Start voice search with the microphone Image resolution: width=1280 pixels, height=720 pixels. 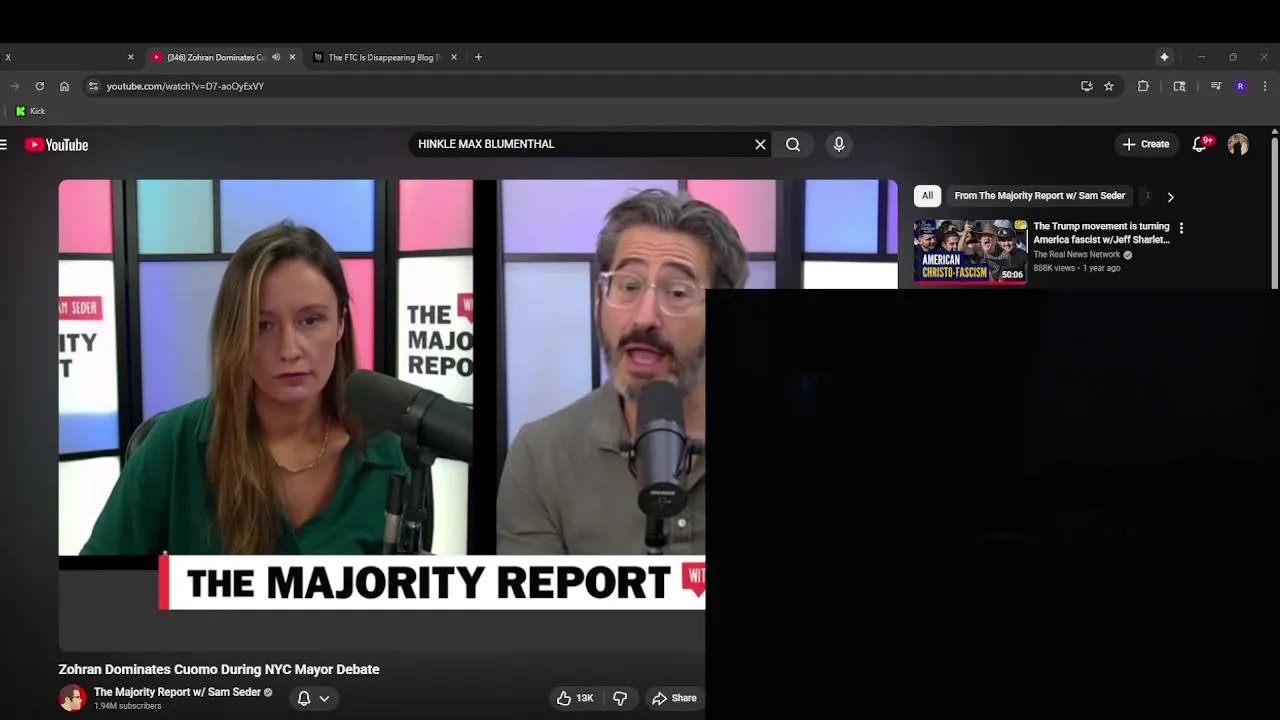(839, 145)
